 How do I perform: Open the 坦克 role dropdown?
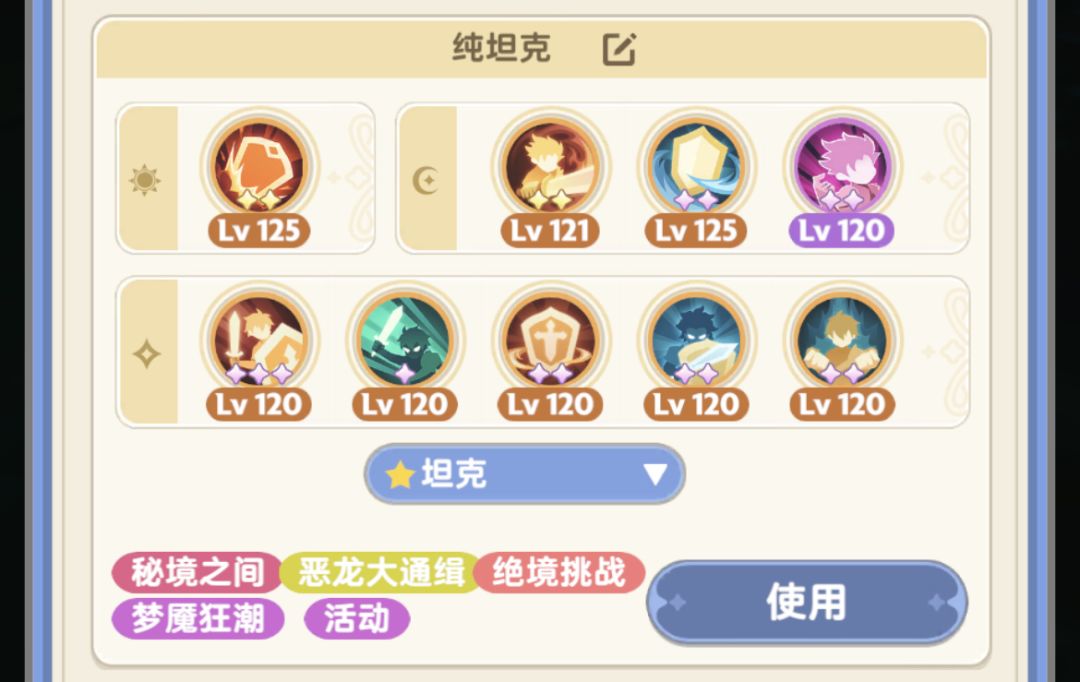525,474
